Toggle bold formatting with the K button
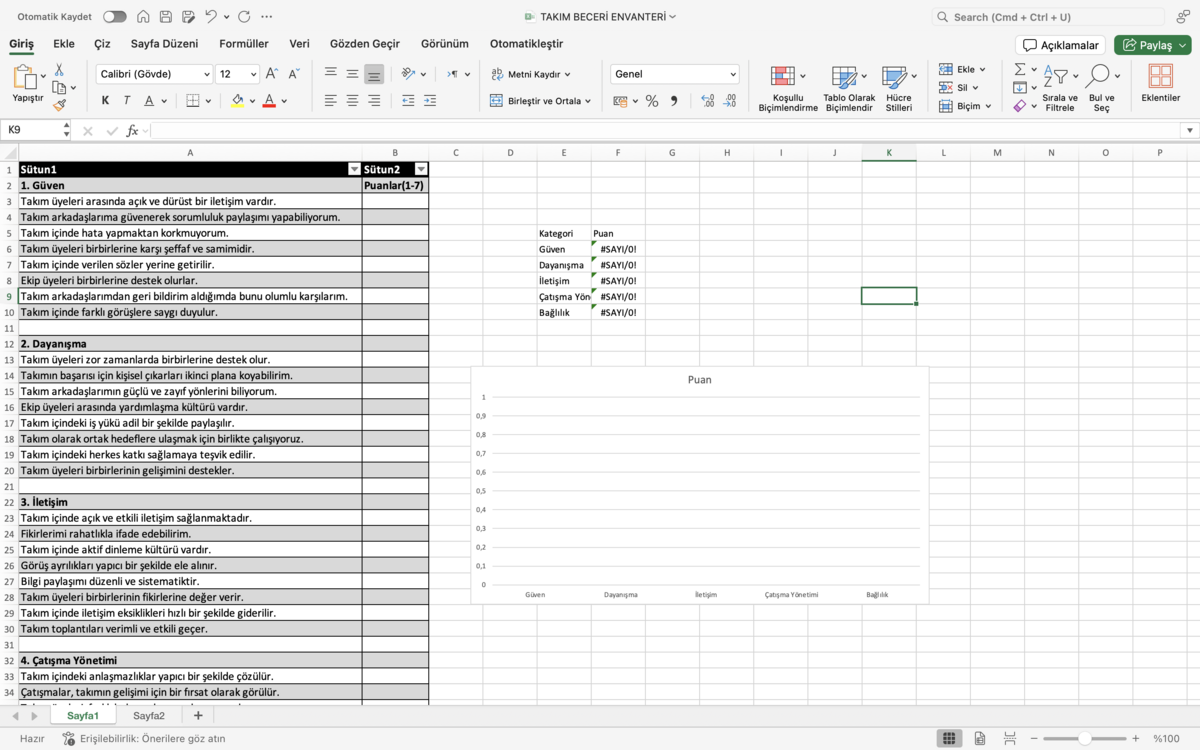Image resolution: width=1200 pixels, height=750 pixels. click(x=105, y=101)
